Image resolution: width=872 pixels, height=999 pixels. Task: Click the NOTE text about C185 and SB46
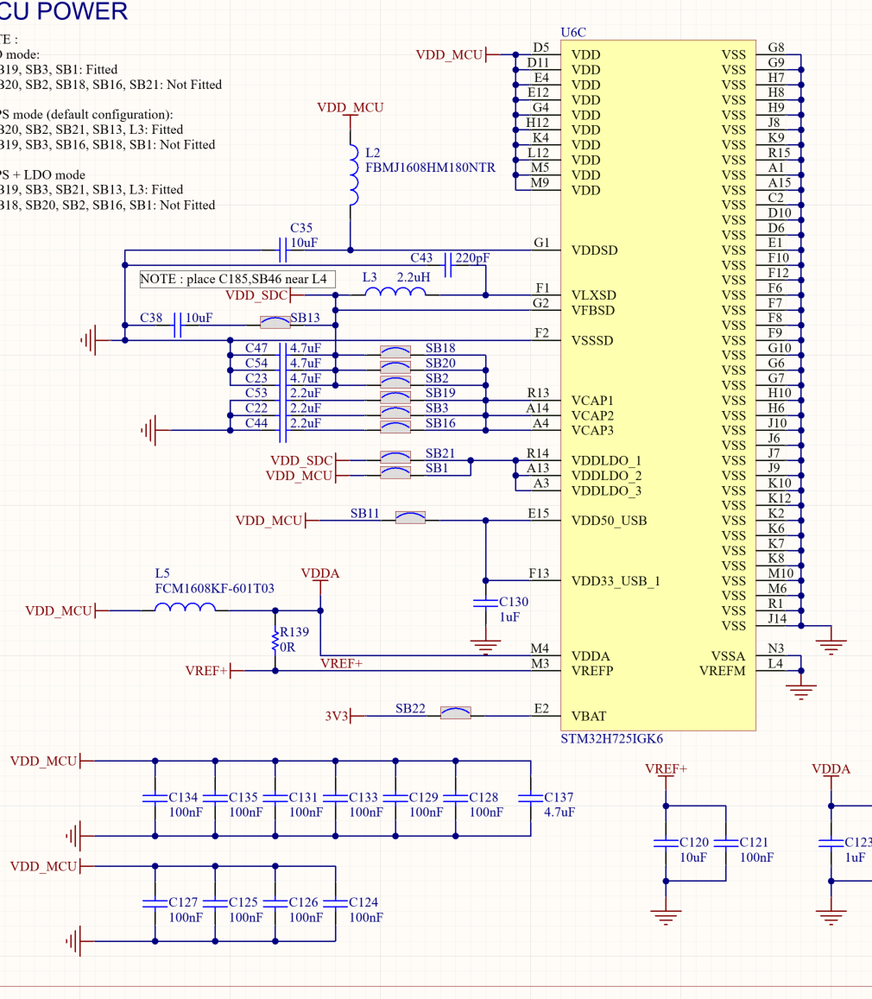(x=237, y=278)
